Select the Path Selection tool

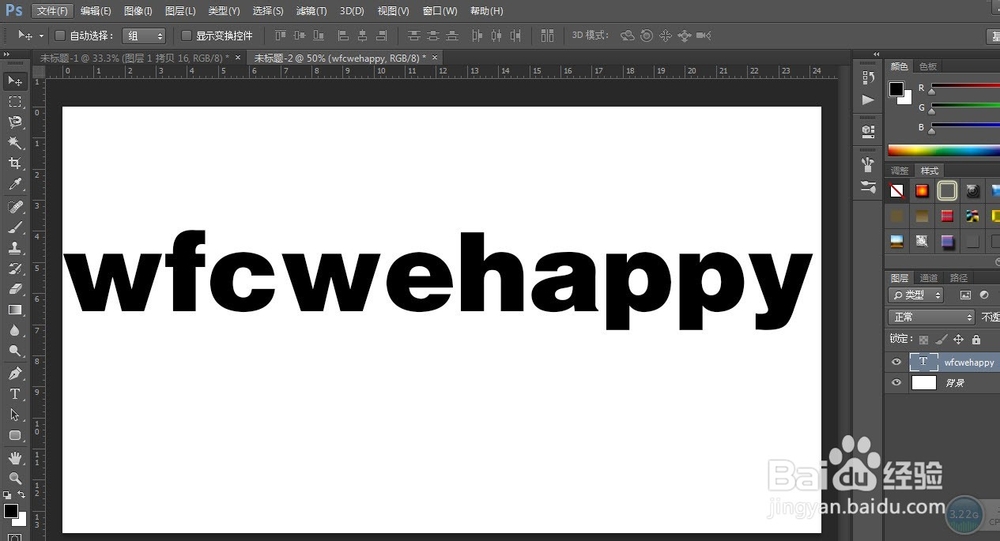[15, 415]
